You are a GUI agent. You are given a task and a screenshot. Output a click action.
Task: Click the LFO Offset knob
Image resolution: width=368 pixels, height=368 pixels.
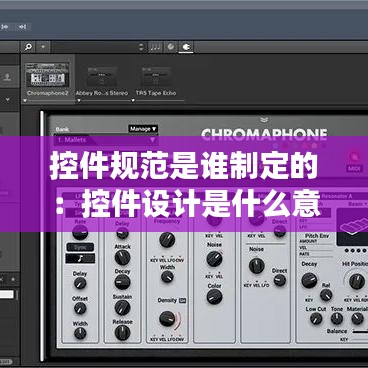tap(80, 308)
